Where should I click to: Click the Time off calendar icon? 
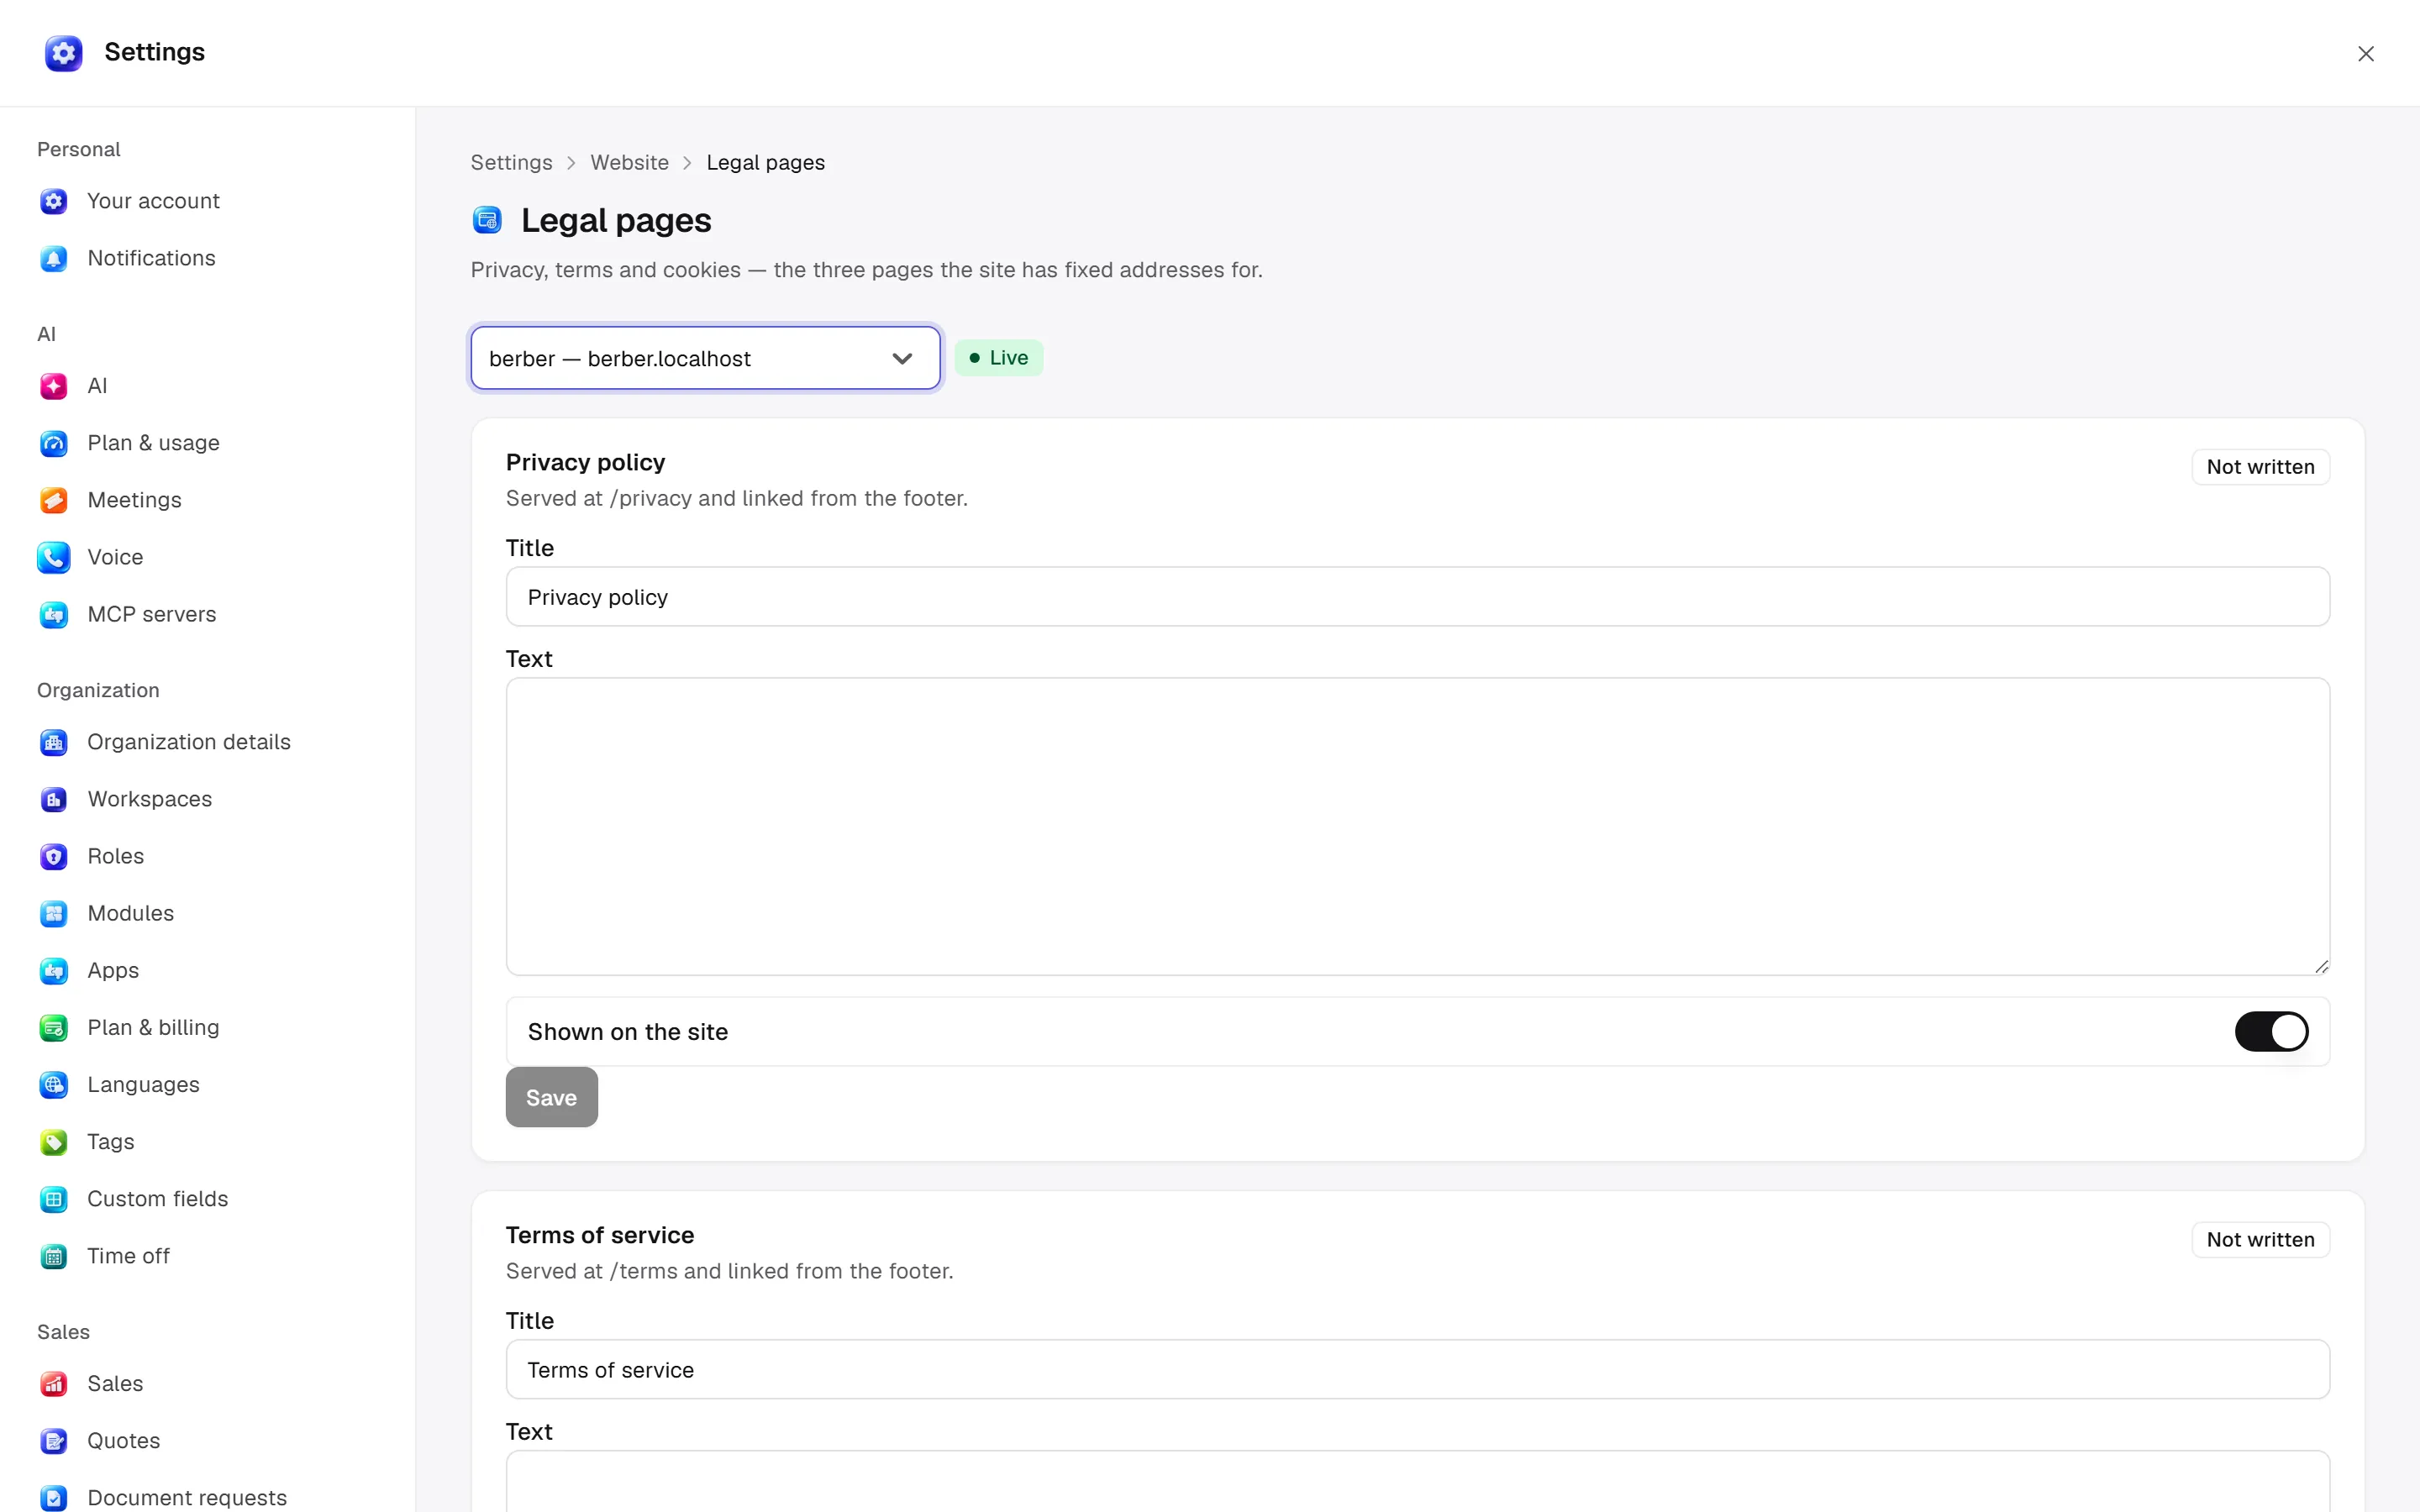[x=54, y=1256]
